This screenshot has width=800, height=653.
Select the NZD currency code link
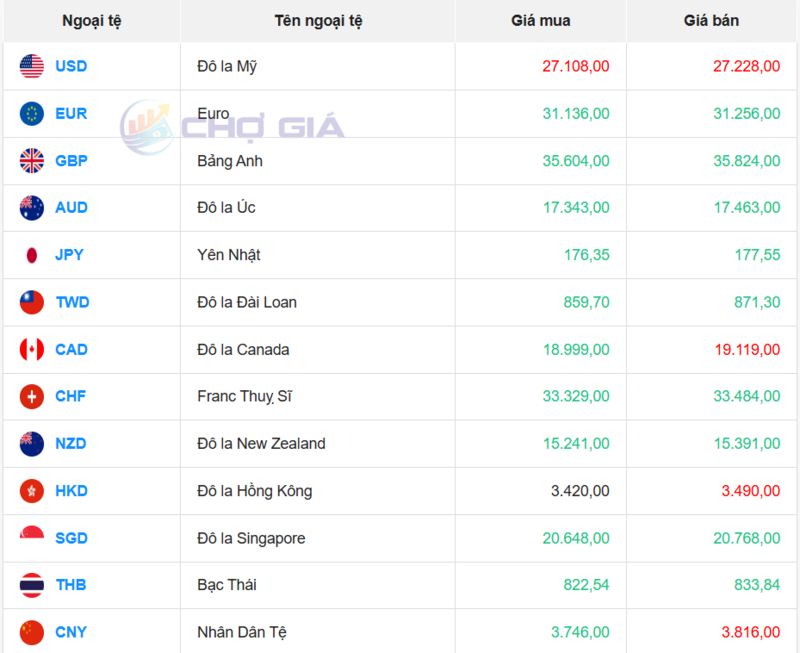click(71, 444)
